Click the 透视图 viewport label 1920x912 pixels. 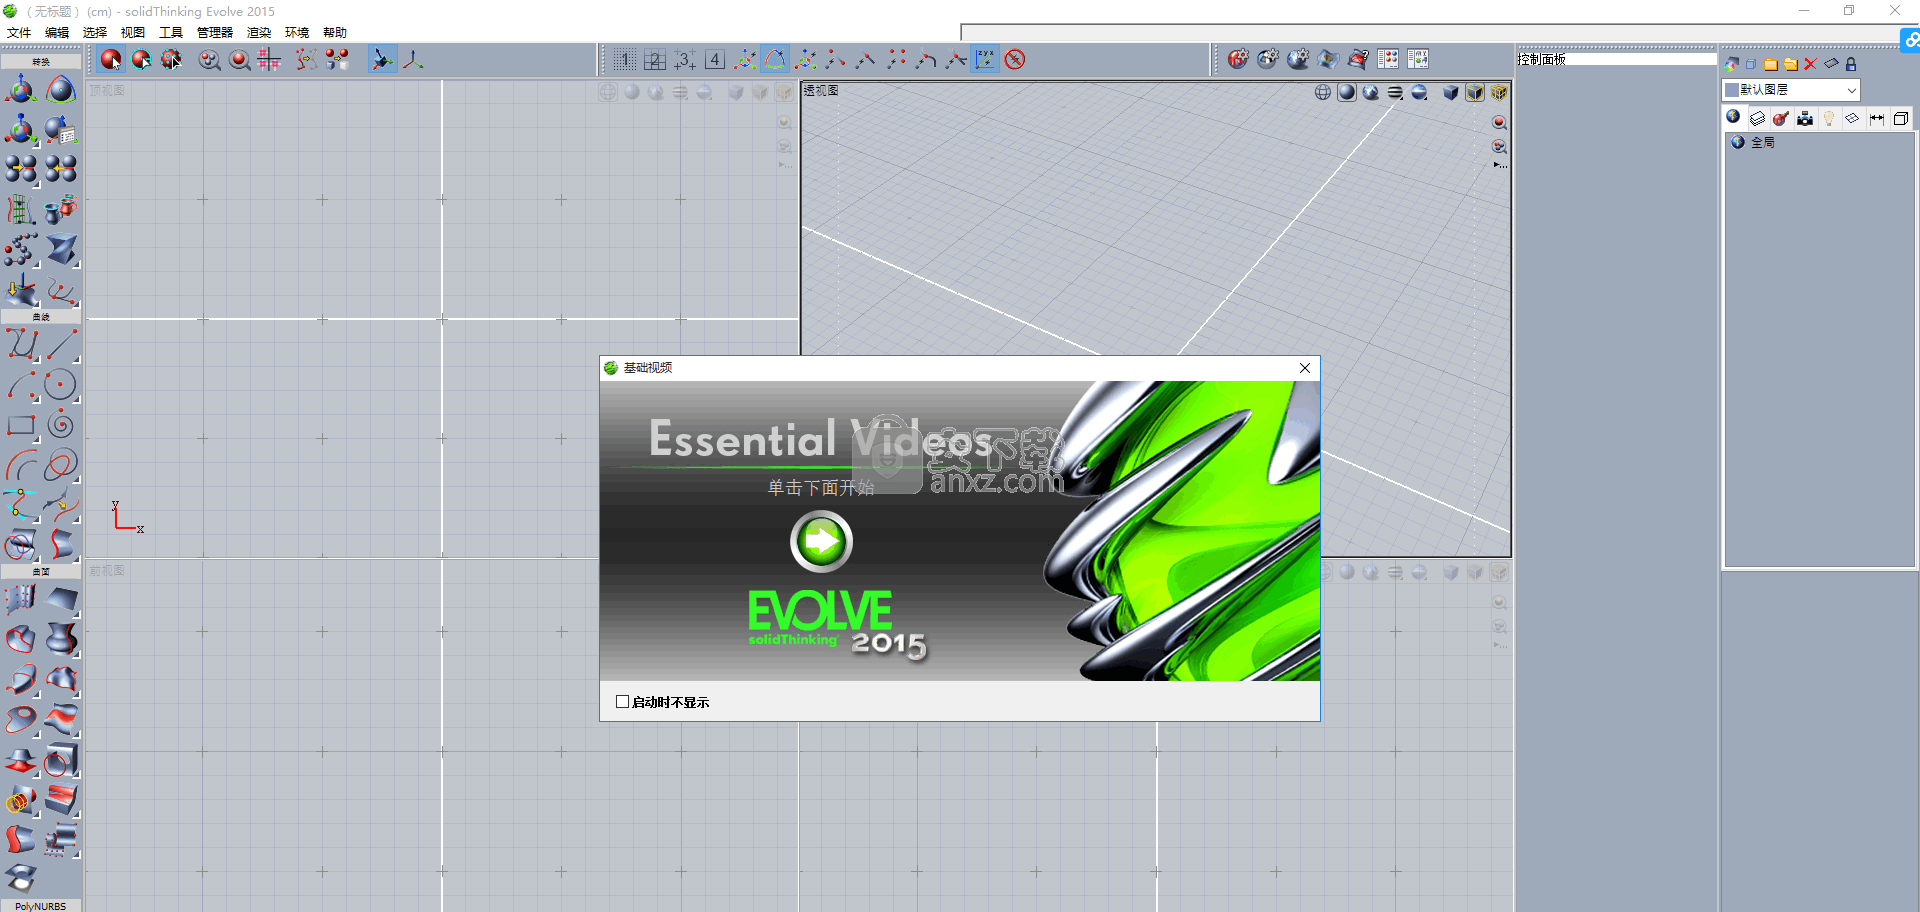point(821,90)
